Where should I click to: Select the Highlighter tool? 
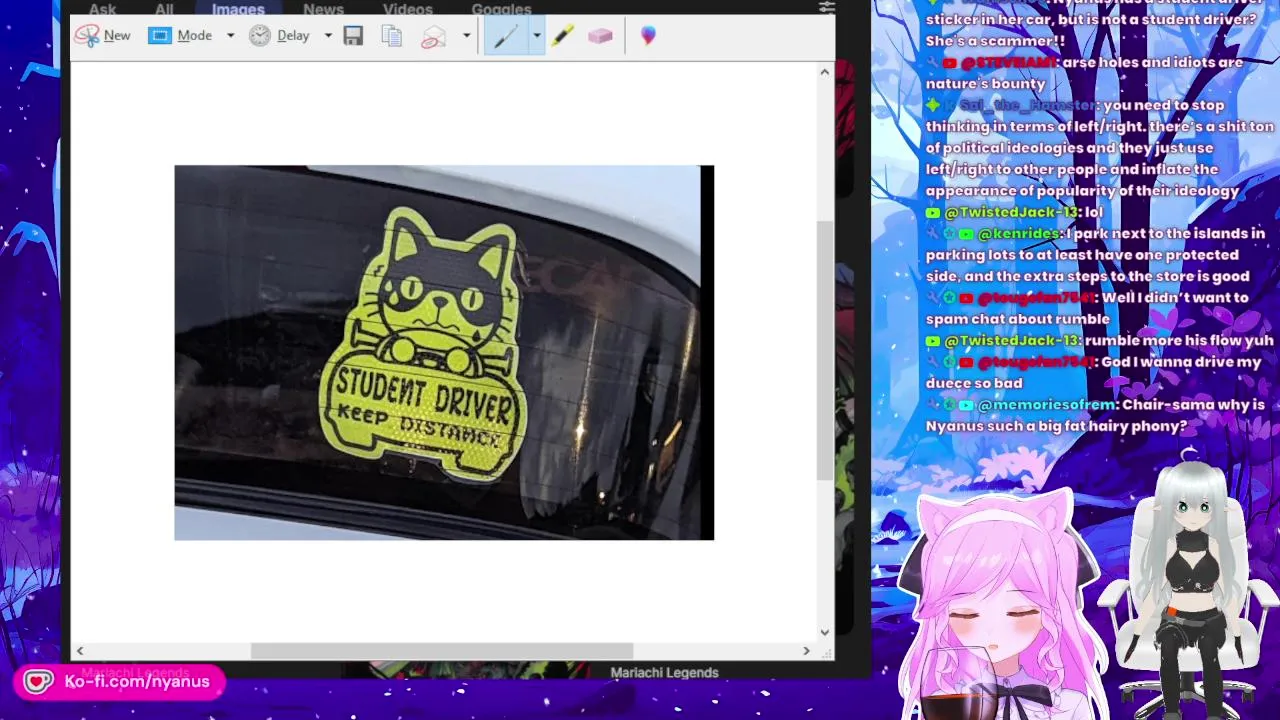click(x=562, y=36)
